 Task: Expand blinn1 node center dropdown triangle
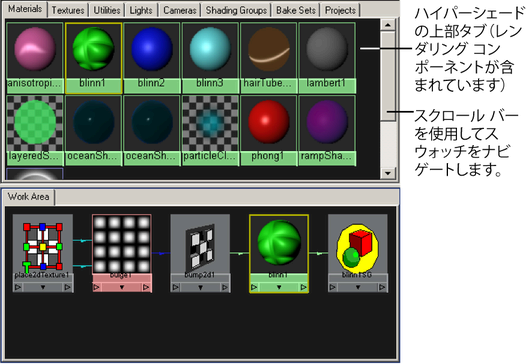279,288
